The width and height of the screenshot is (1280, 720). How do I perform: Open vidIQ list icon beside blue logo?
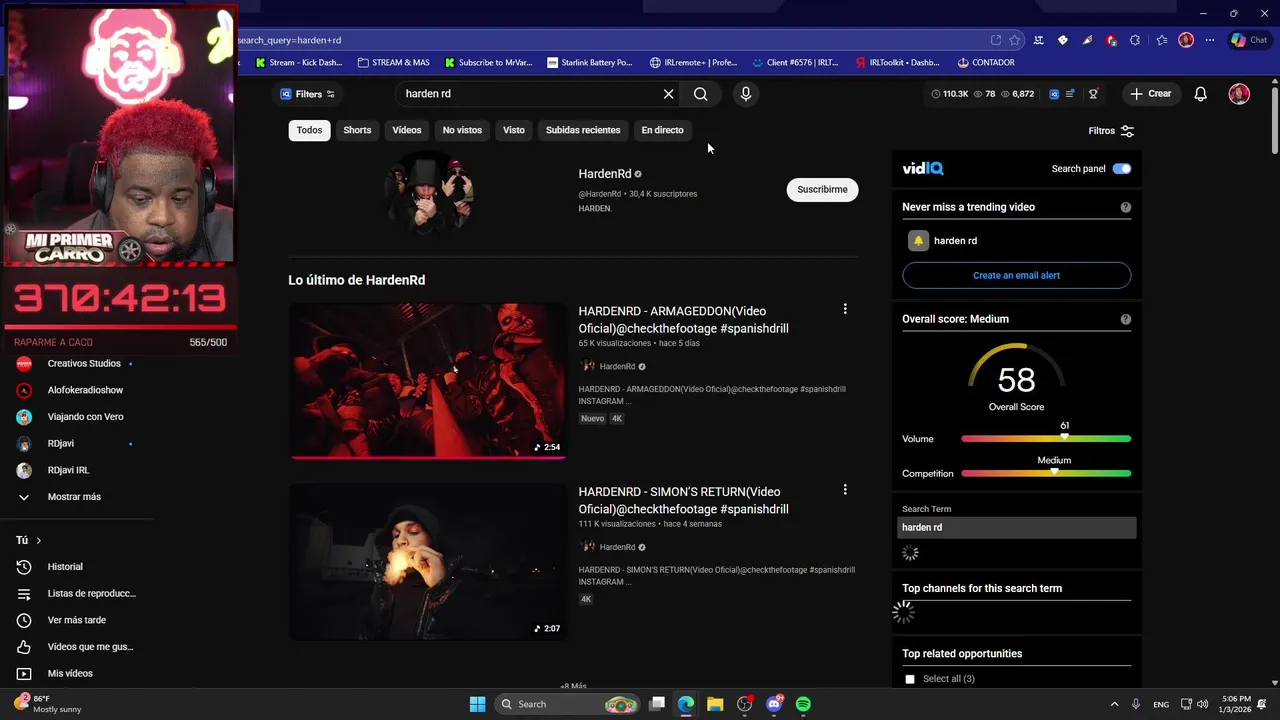coord(1070,94)
